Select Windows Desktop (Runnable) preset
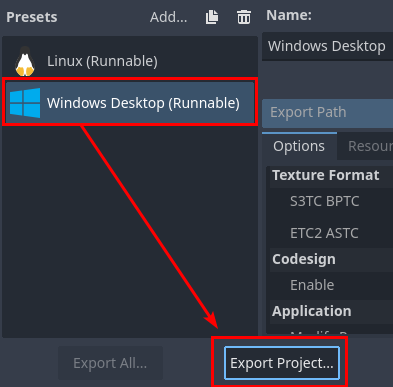 (x=130, y=103)
